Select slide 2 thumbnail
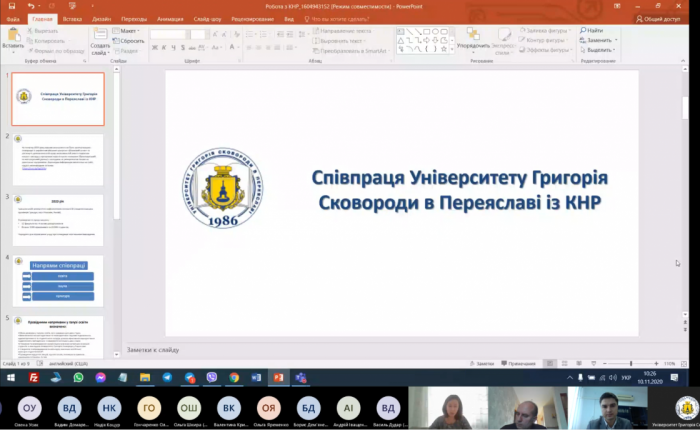The height and width of the screenshot is (430, 700). click(58, 159)
